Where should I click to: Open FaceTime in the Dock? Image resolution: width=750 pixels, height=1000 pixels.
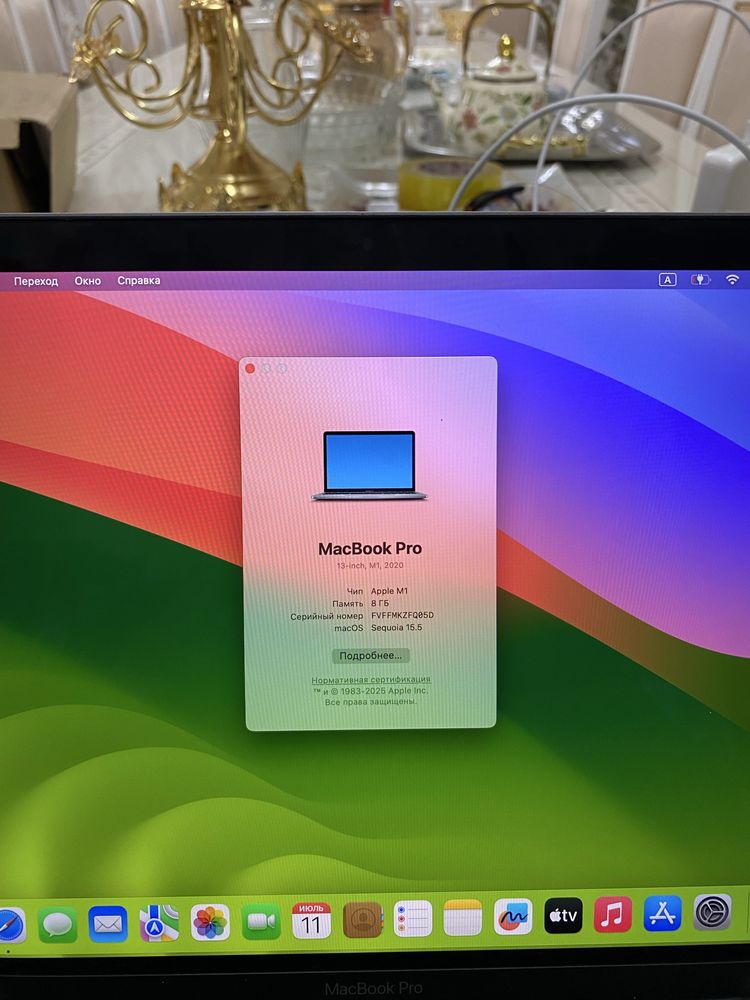click(261, 922)
